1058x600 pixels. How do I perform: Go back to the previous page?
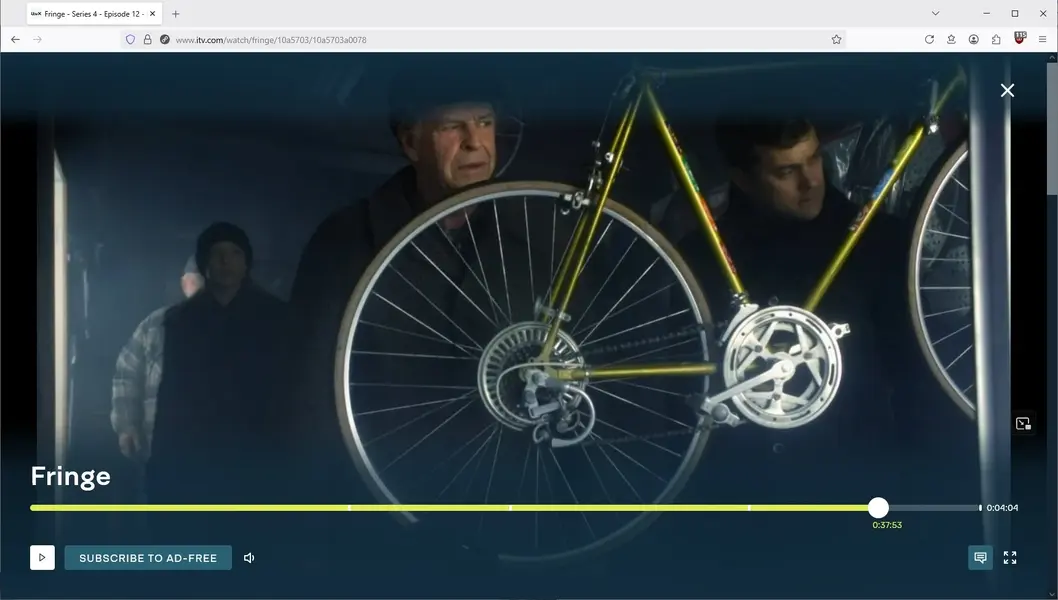point(16,40)
